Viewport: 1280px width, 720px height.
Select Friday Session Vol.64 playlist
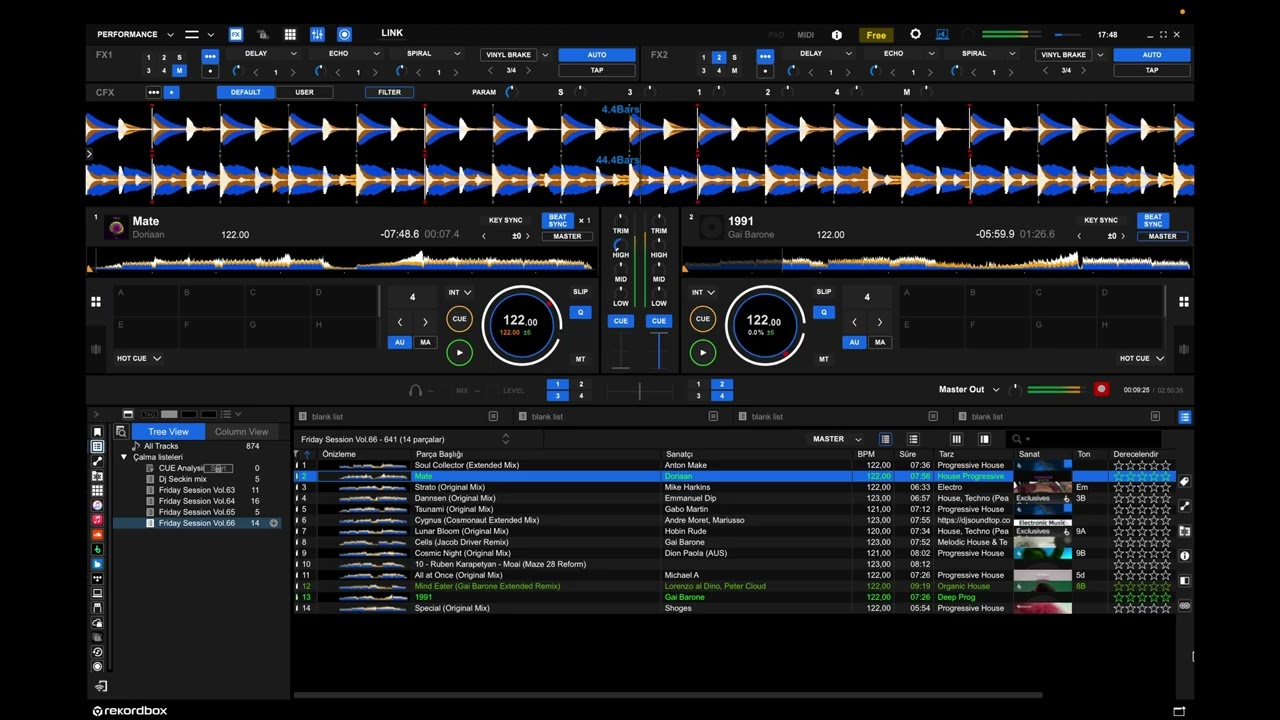(196, 501)
